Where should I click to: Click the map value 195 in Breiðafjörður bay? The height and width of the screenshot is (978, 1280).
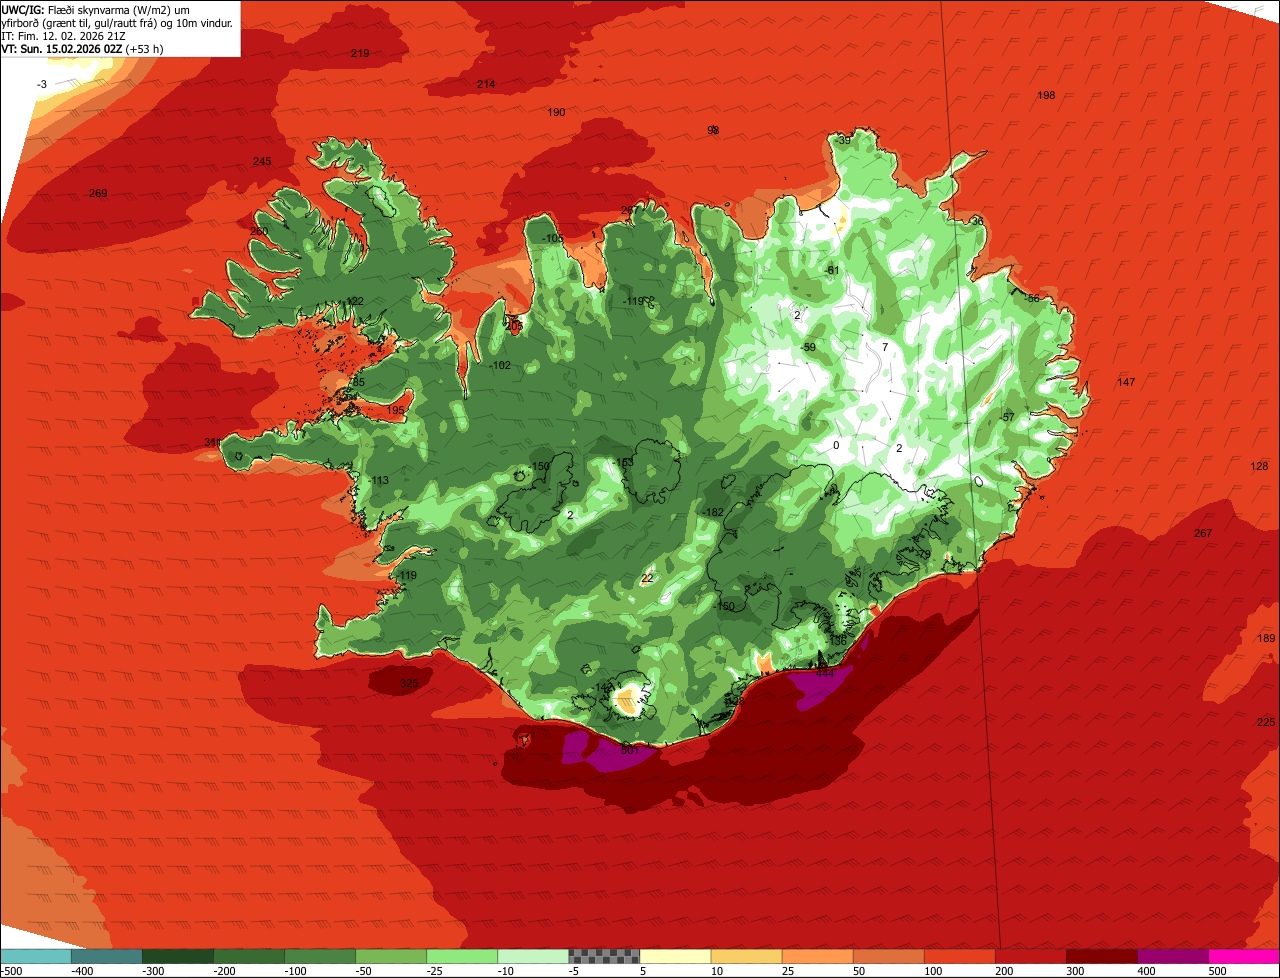pyautogui.click(x=396, y=410)
